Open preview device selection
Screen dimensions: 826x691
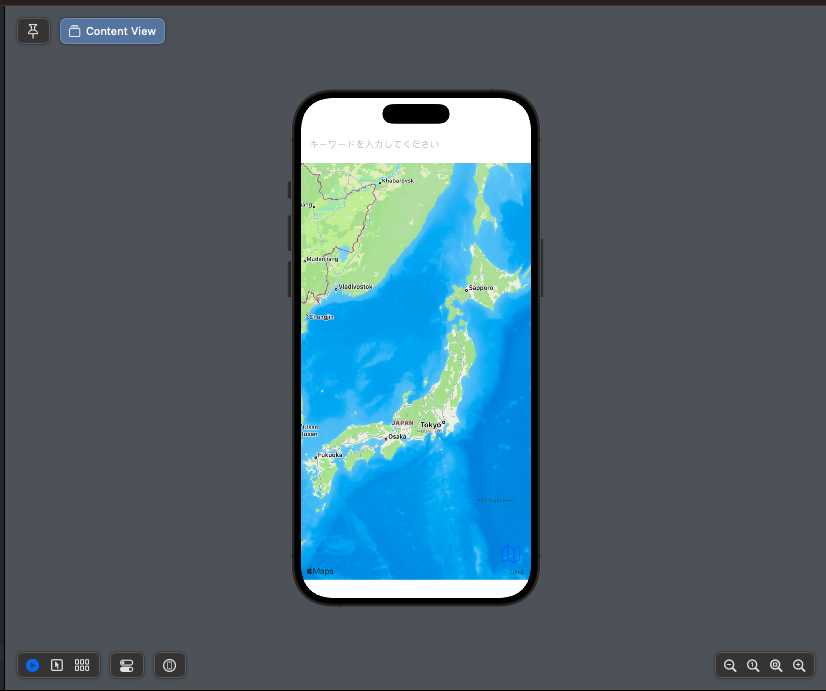(169, 665)
